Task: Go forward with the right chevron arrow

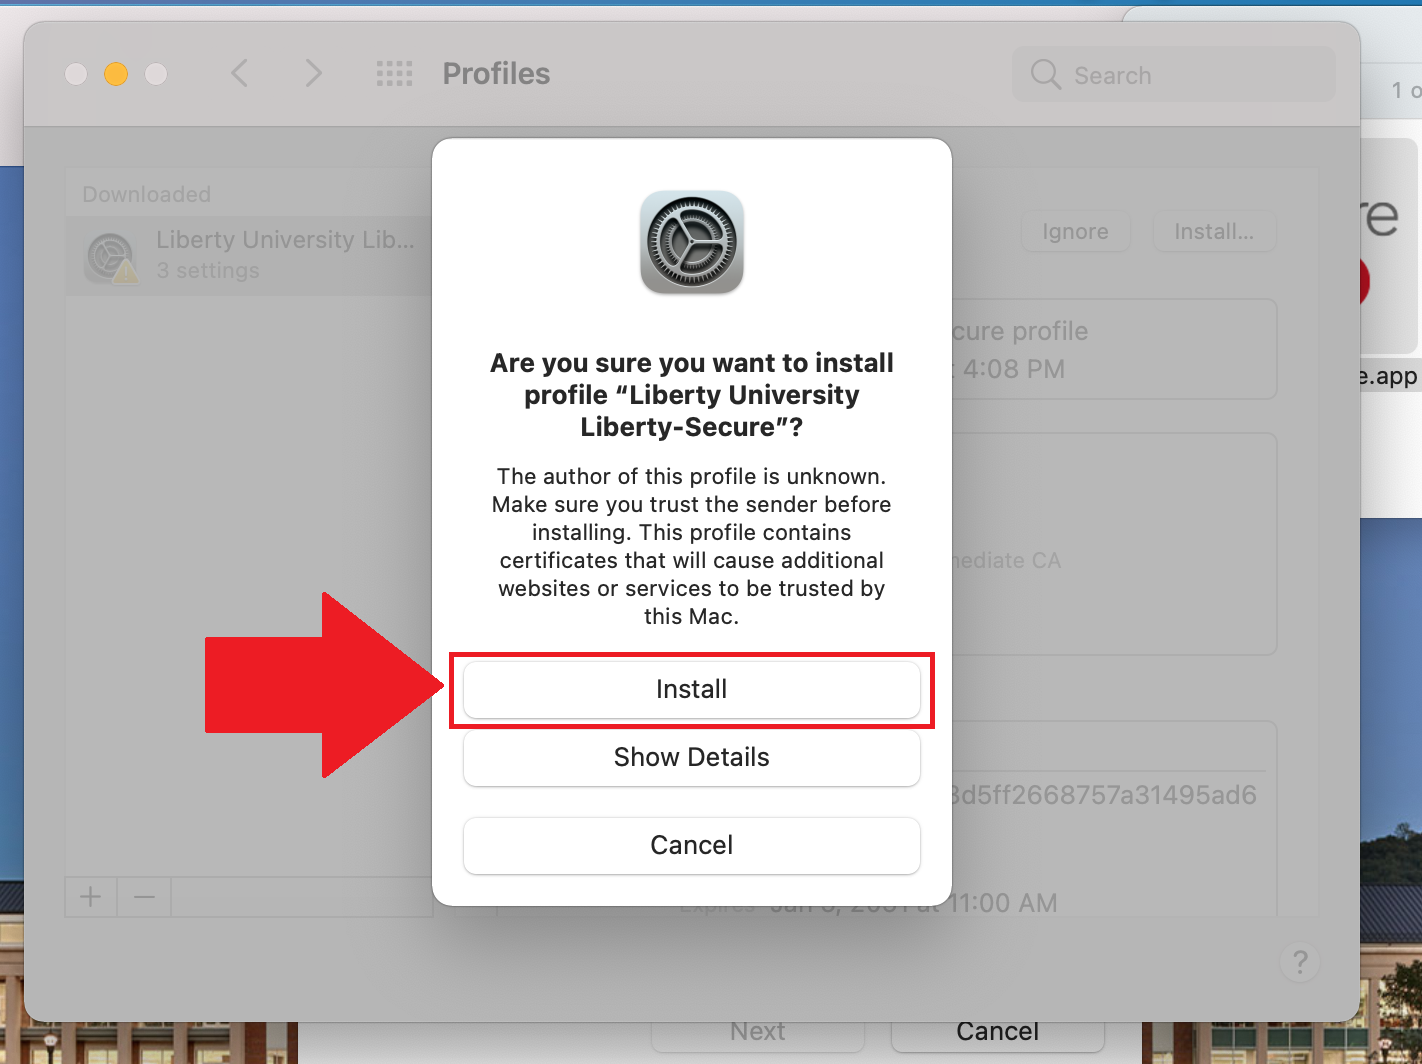Action: click(313, 73)
